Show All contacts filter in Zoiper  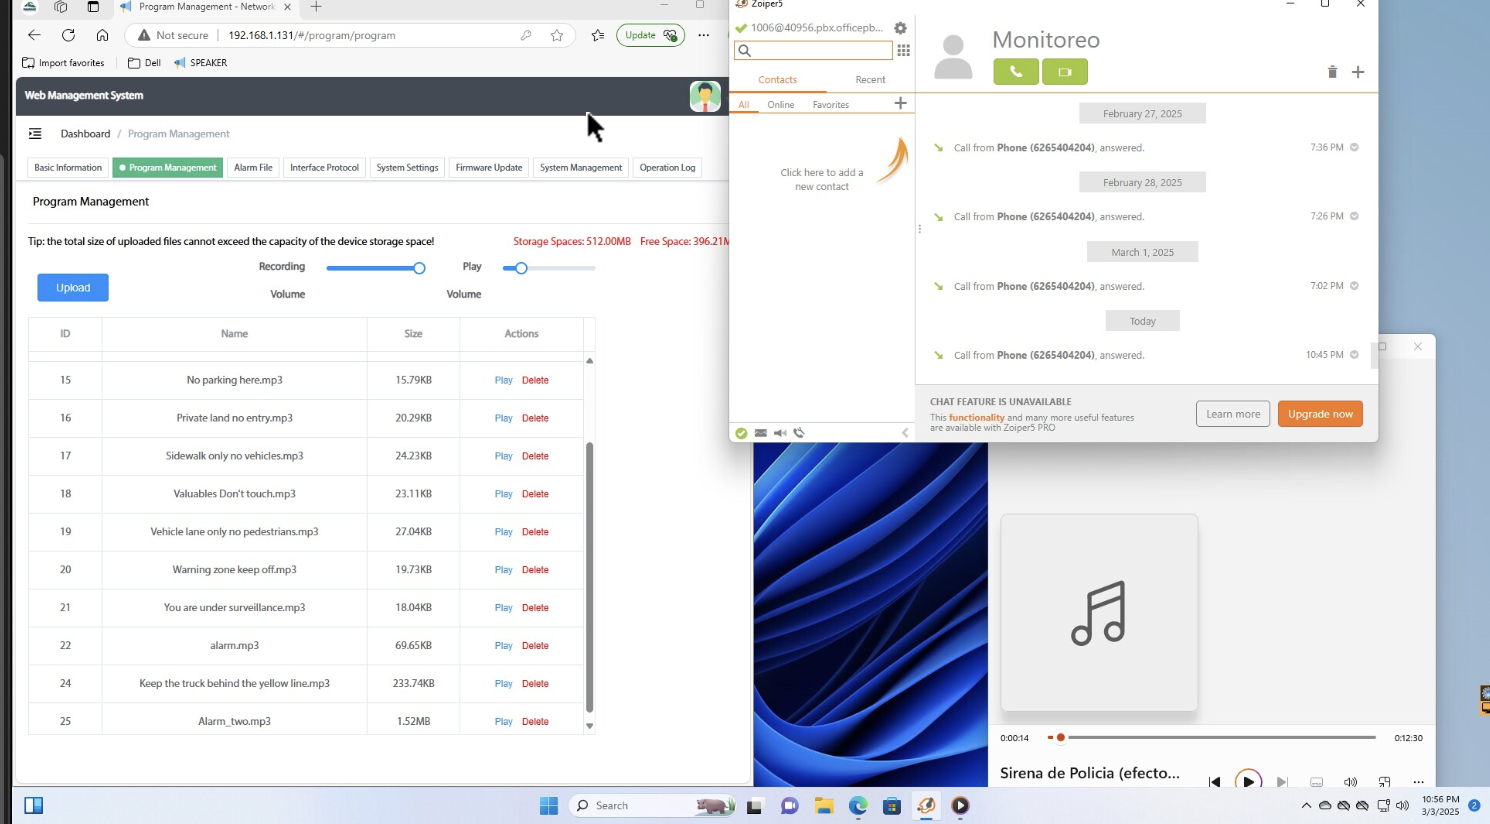(744, 105)
